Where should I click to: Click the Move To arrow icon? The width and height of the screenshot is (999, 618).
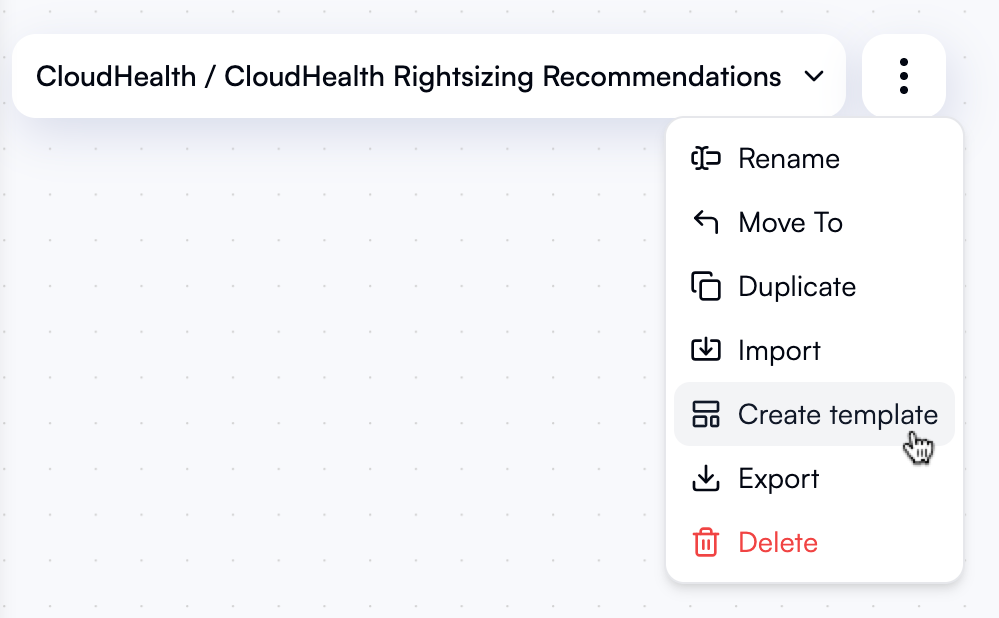click(x=706, y=222)
